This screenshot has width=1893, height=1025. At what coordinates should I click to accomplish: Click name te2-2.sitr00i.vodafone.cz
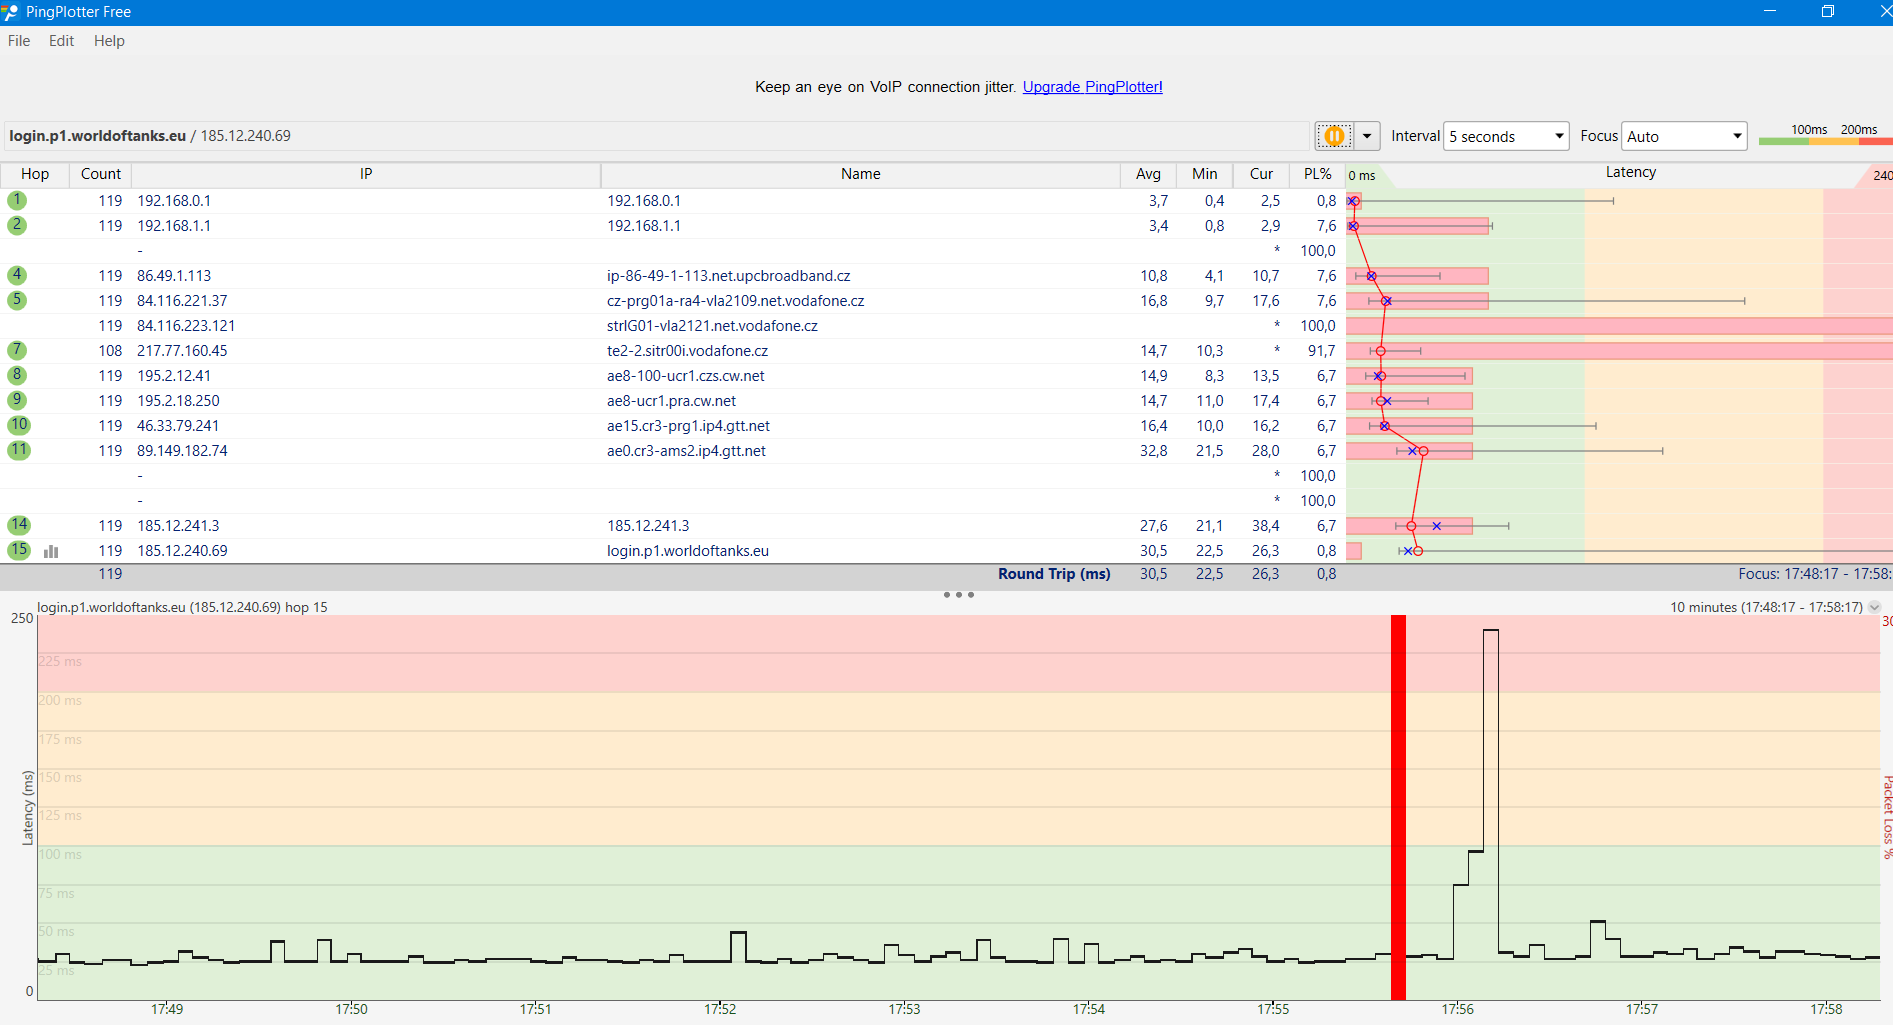(x=688, y=351)
